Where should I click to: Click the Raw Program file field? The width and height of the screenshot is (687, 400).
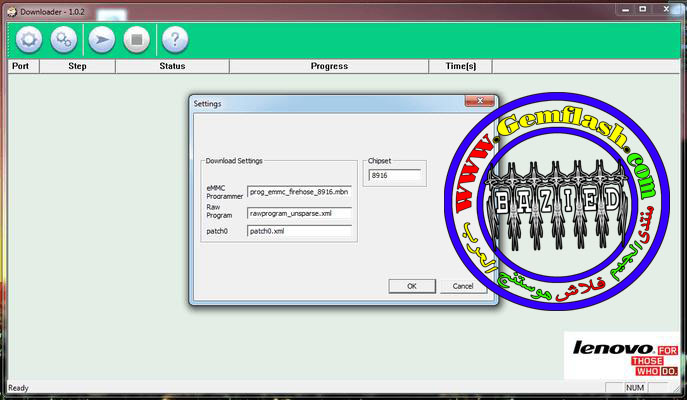[299, 213]
